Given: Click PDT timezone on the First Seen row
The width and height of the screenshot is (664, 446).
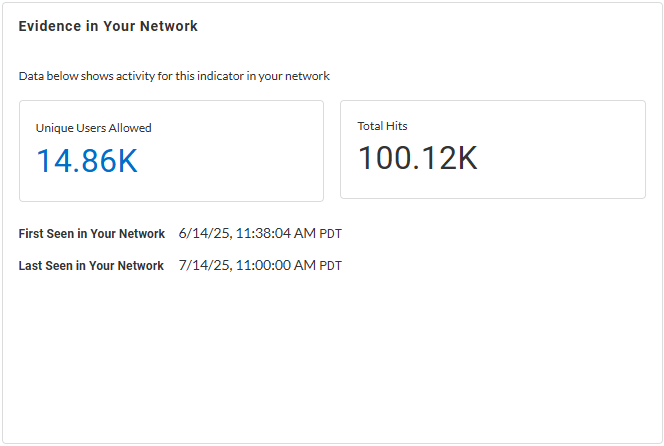Looking at the screenshot, I should 331,234.
